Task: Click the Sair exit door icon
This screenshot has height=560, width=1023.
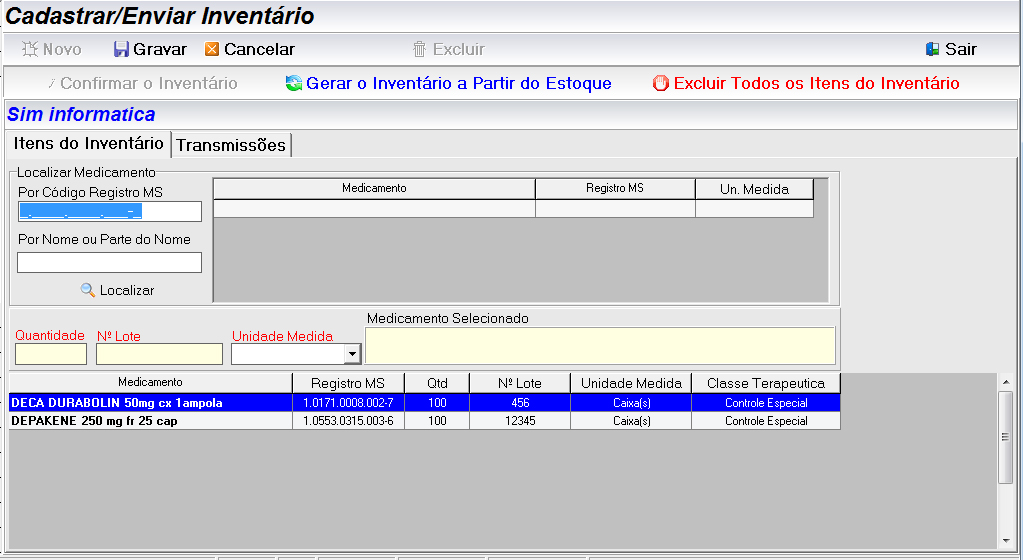Action: [x=932, y=49]
